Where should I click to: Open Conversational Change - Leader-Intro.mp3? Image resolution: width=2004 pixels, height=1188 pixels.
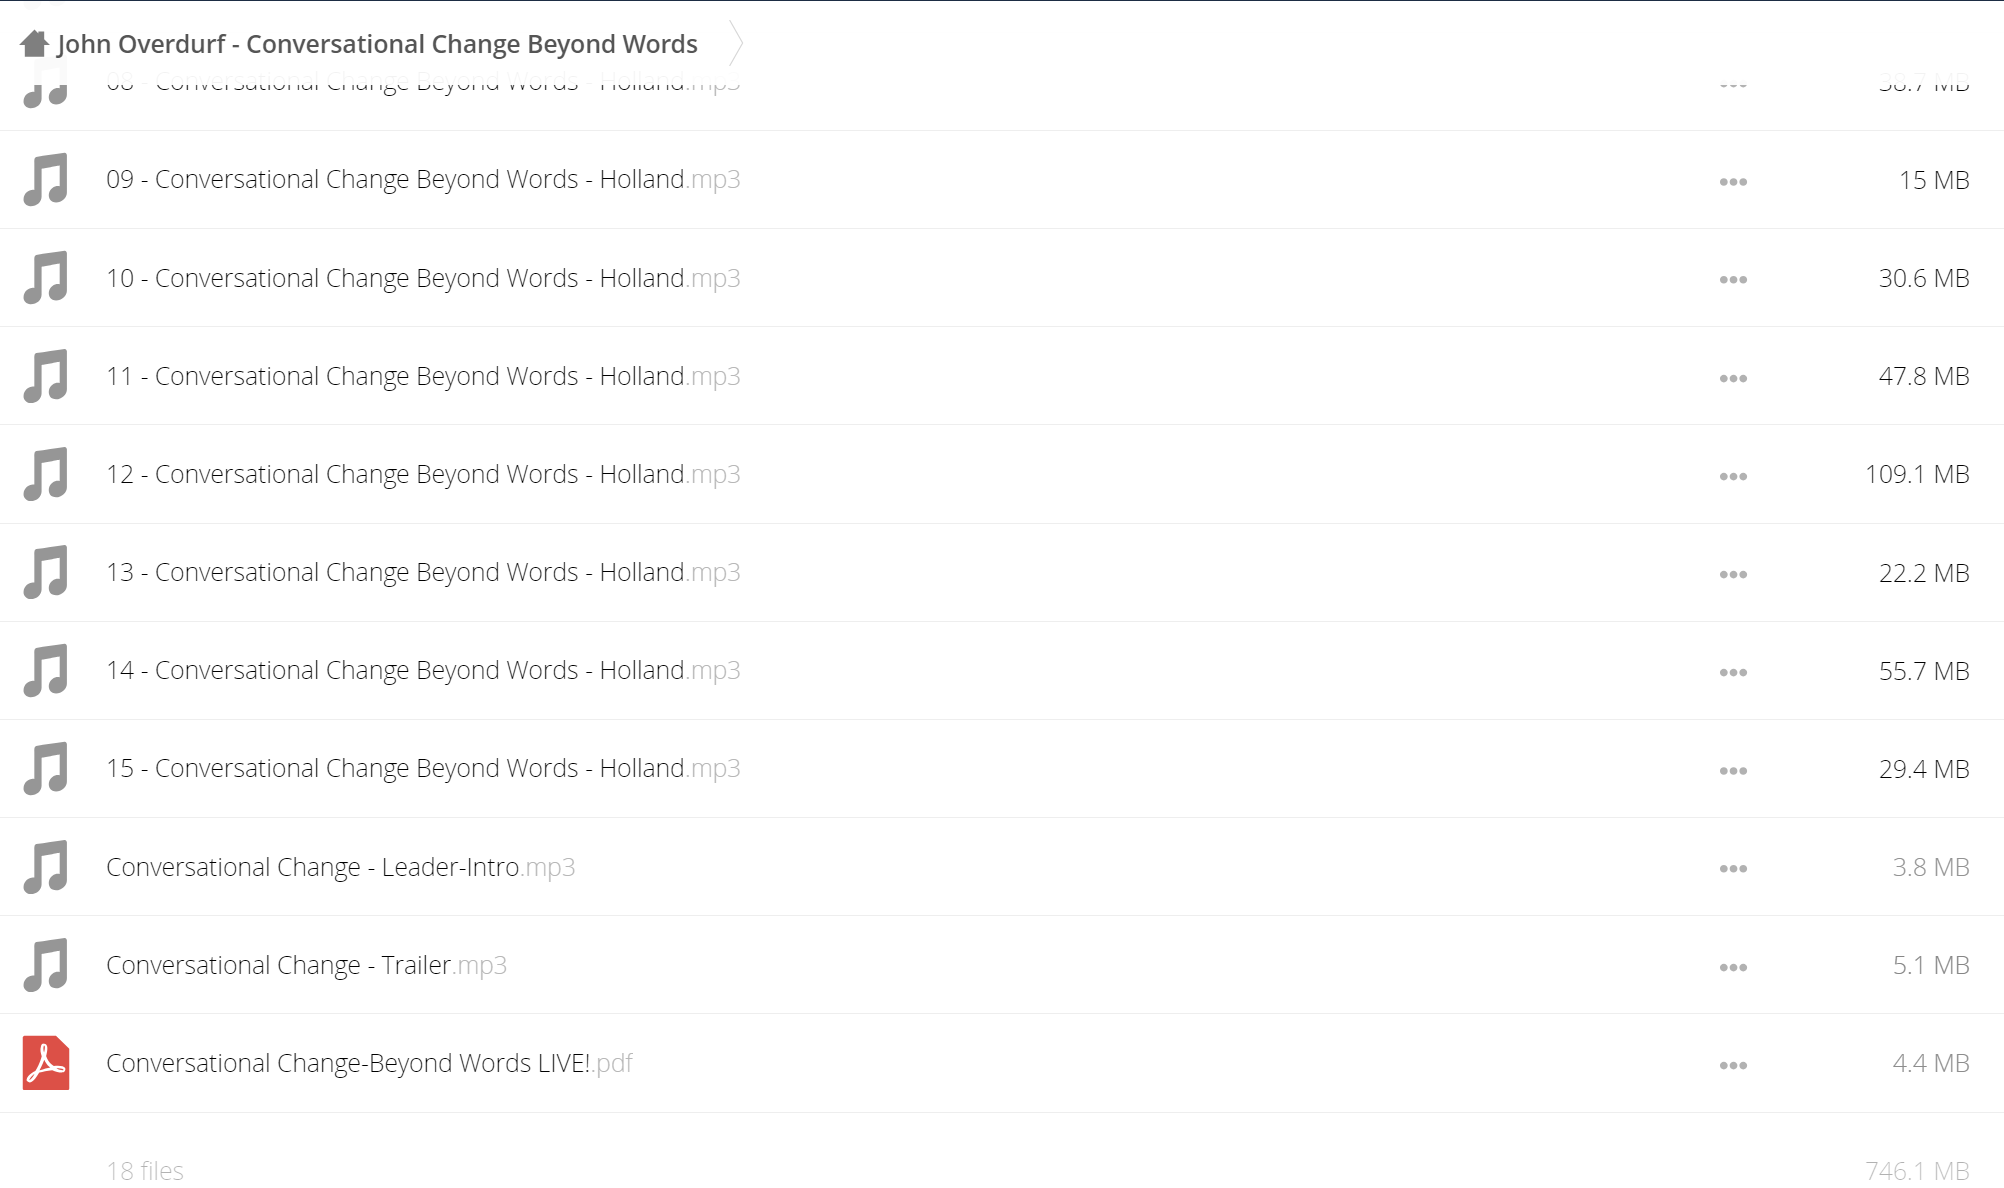coord(340,866)
